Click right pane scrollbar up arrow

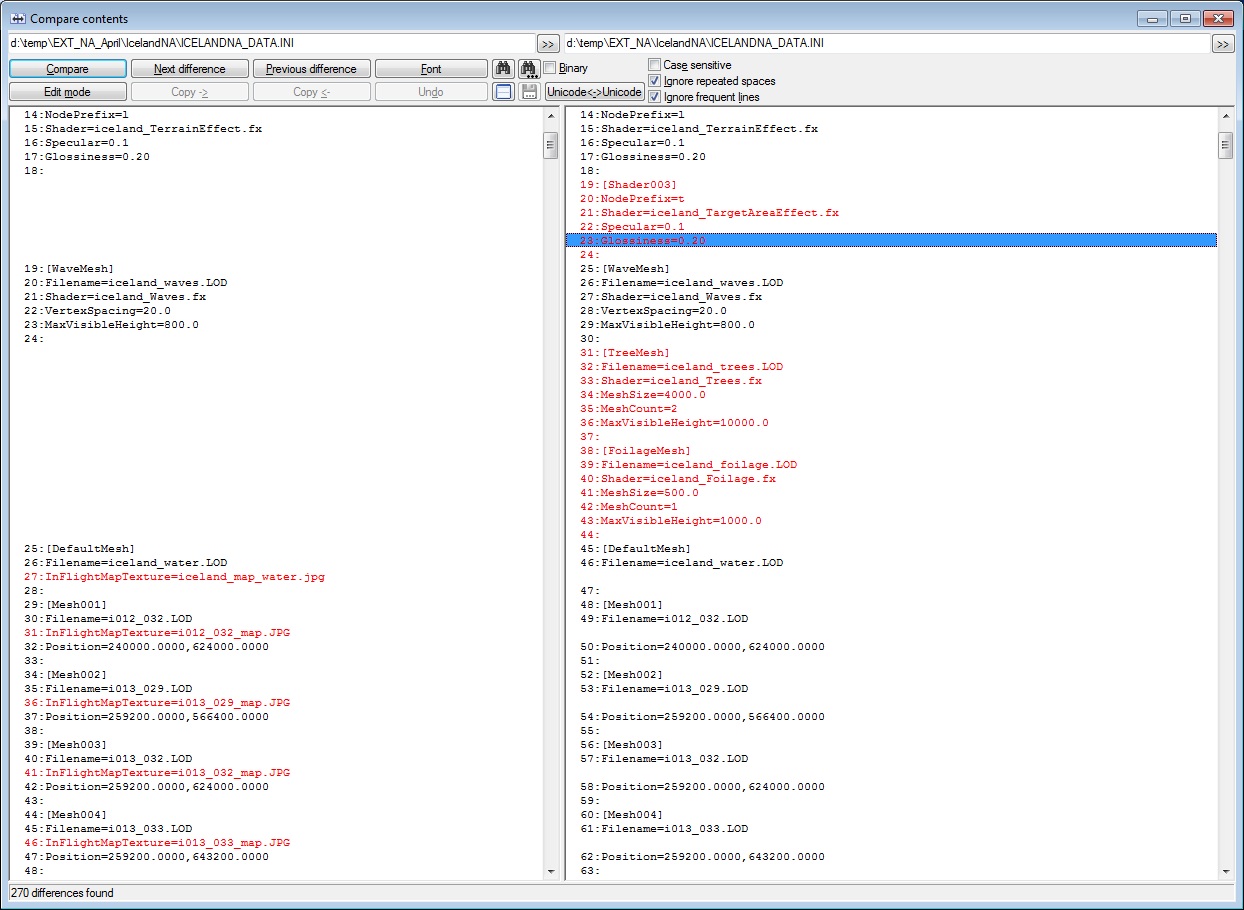[1226, 116]
